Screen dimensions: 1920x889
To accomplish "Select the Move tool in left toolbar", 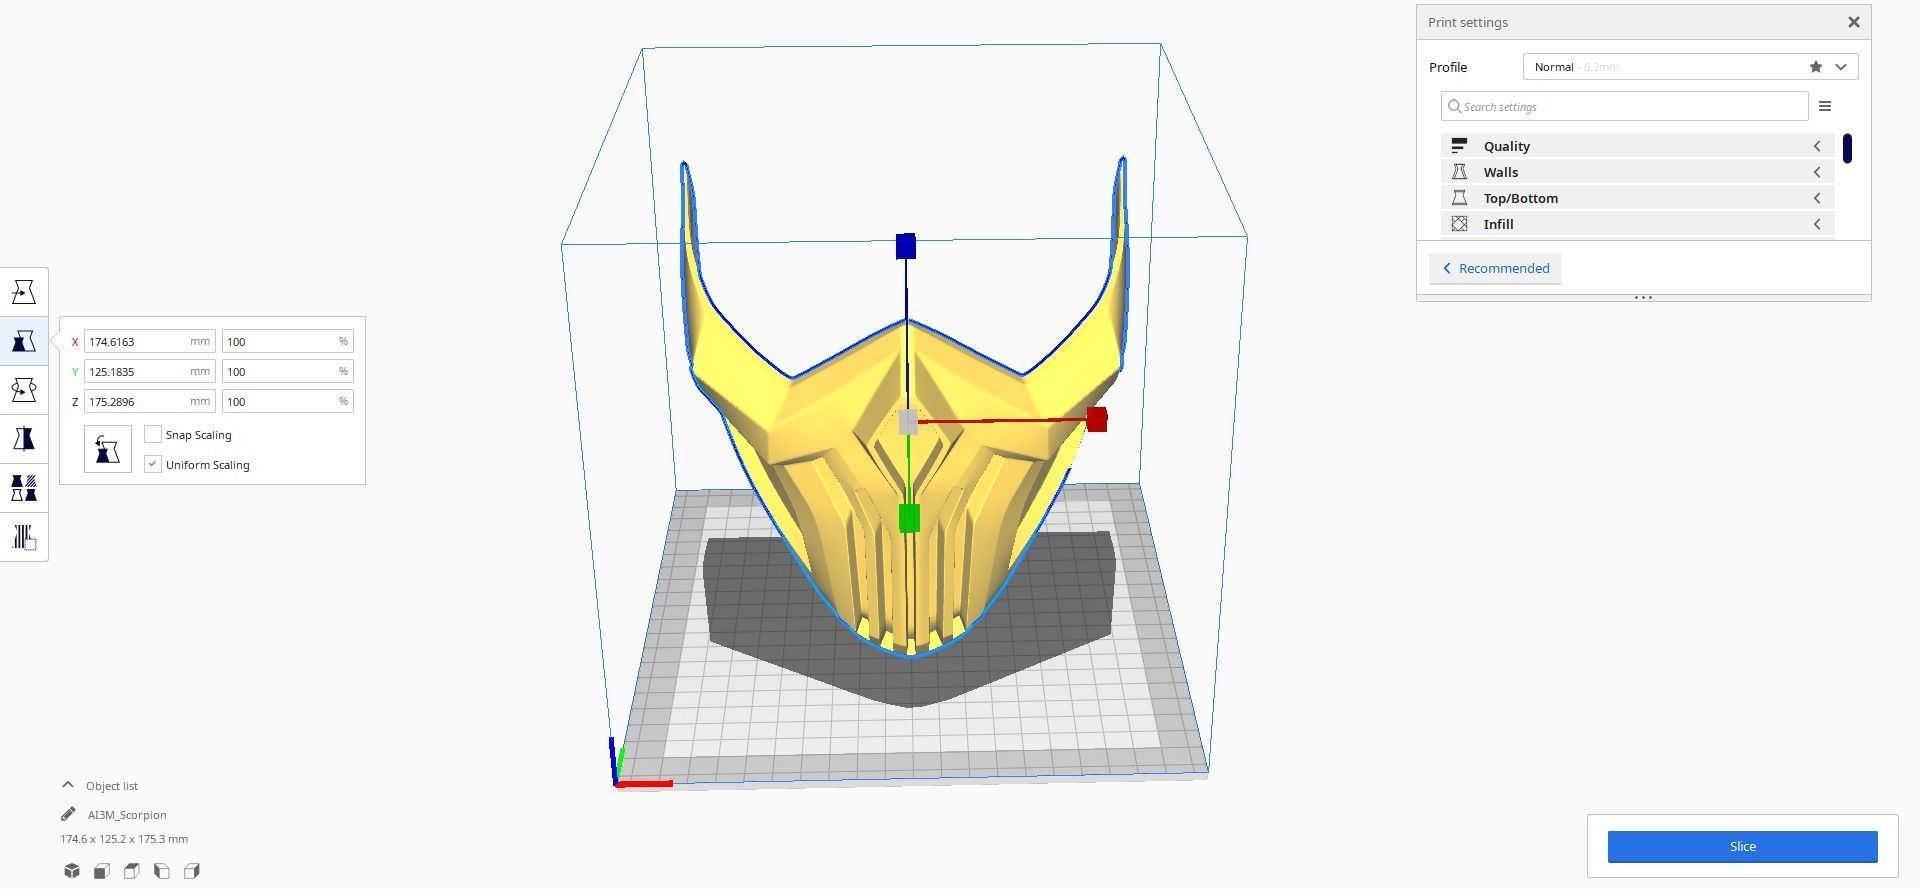I will tap(24, 292).
